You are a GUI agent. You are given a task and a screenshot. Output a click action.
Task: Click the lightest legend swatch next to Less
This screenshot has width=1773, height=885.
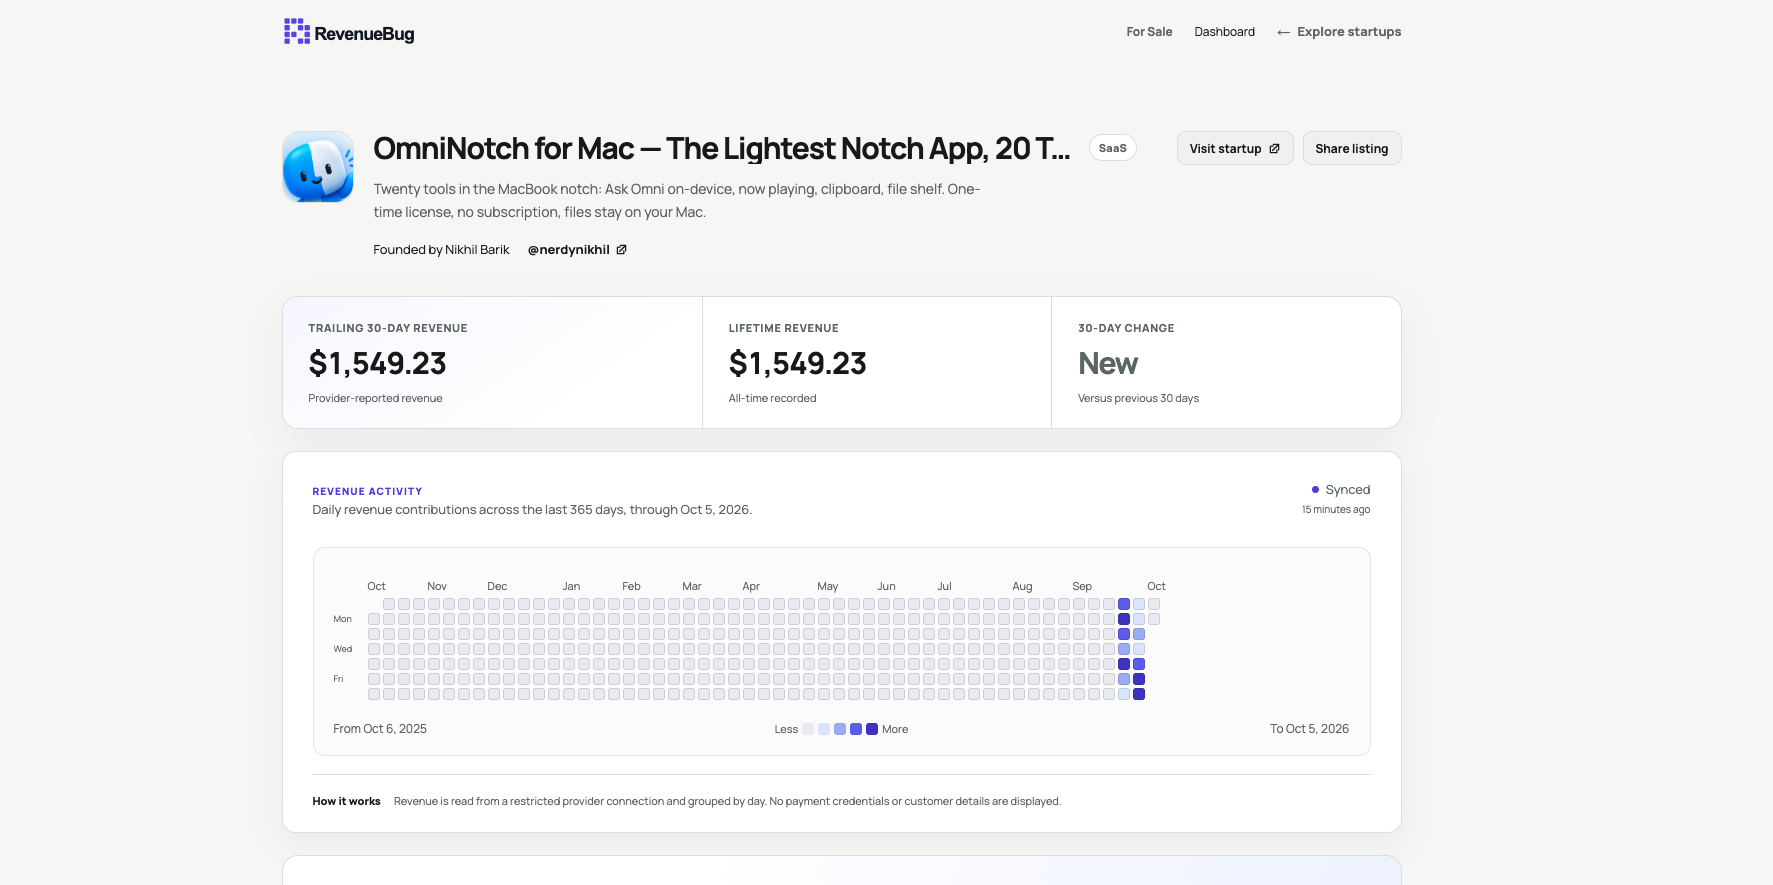[808, 729]
